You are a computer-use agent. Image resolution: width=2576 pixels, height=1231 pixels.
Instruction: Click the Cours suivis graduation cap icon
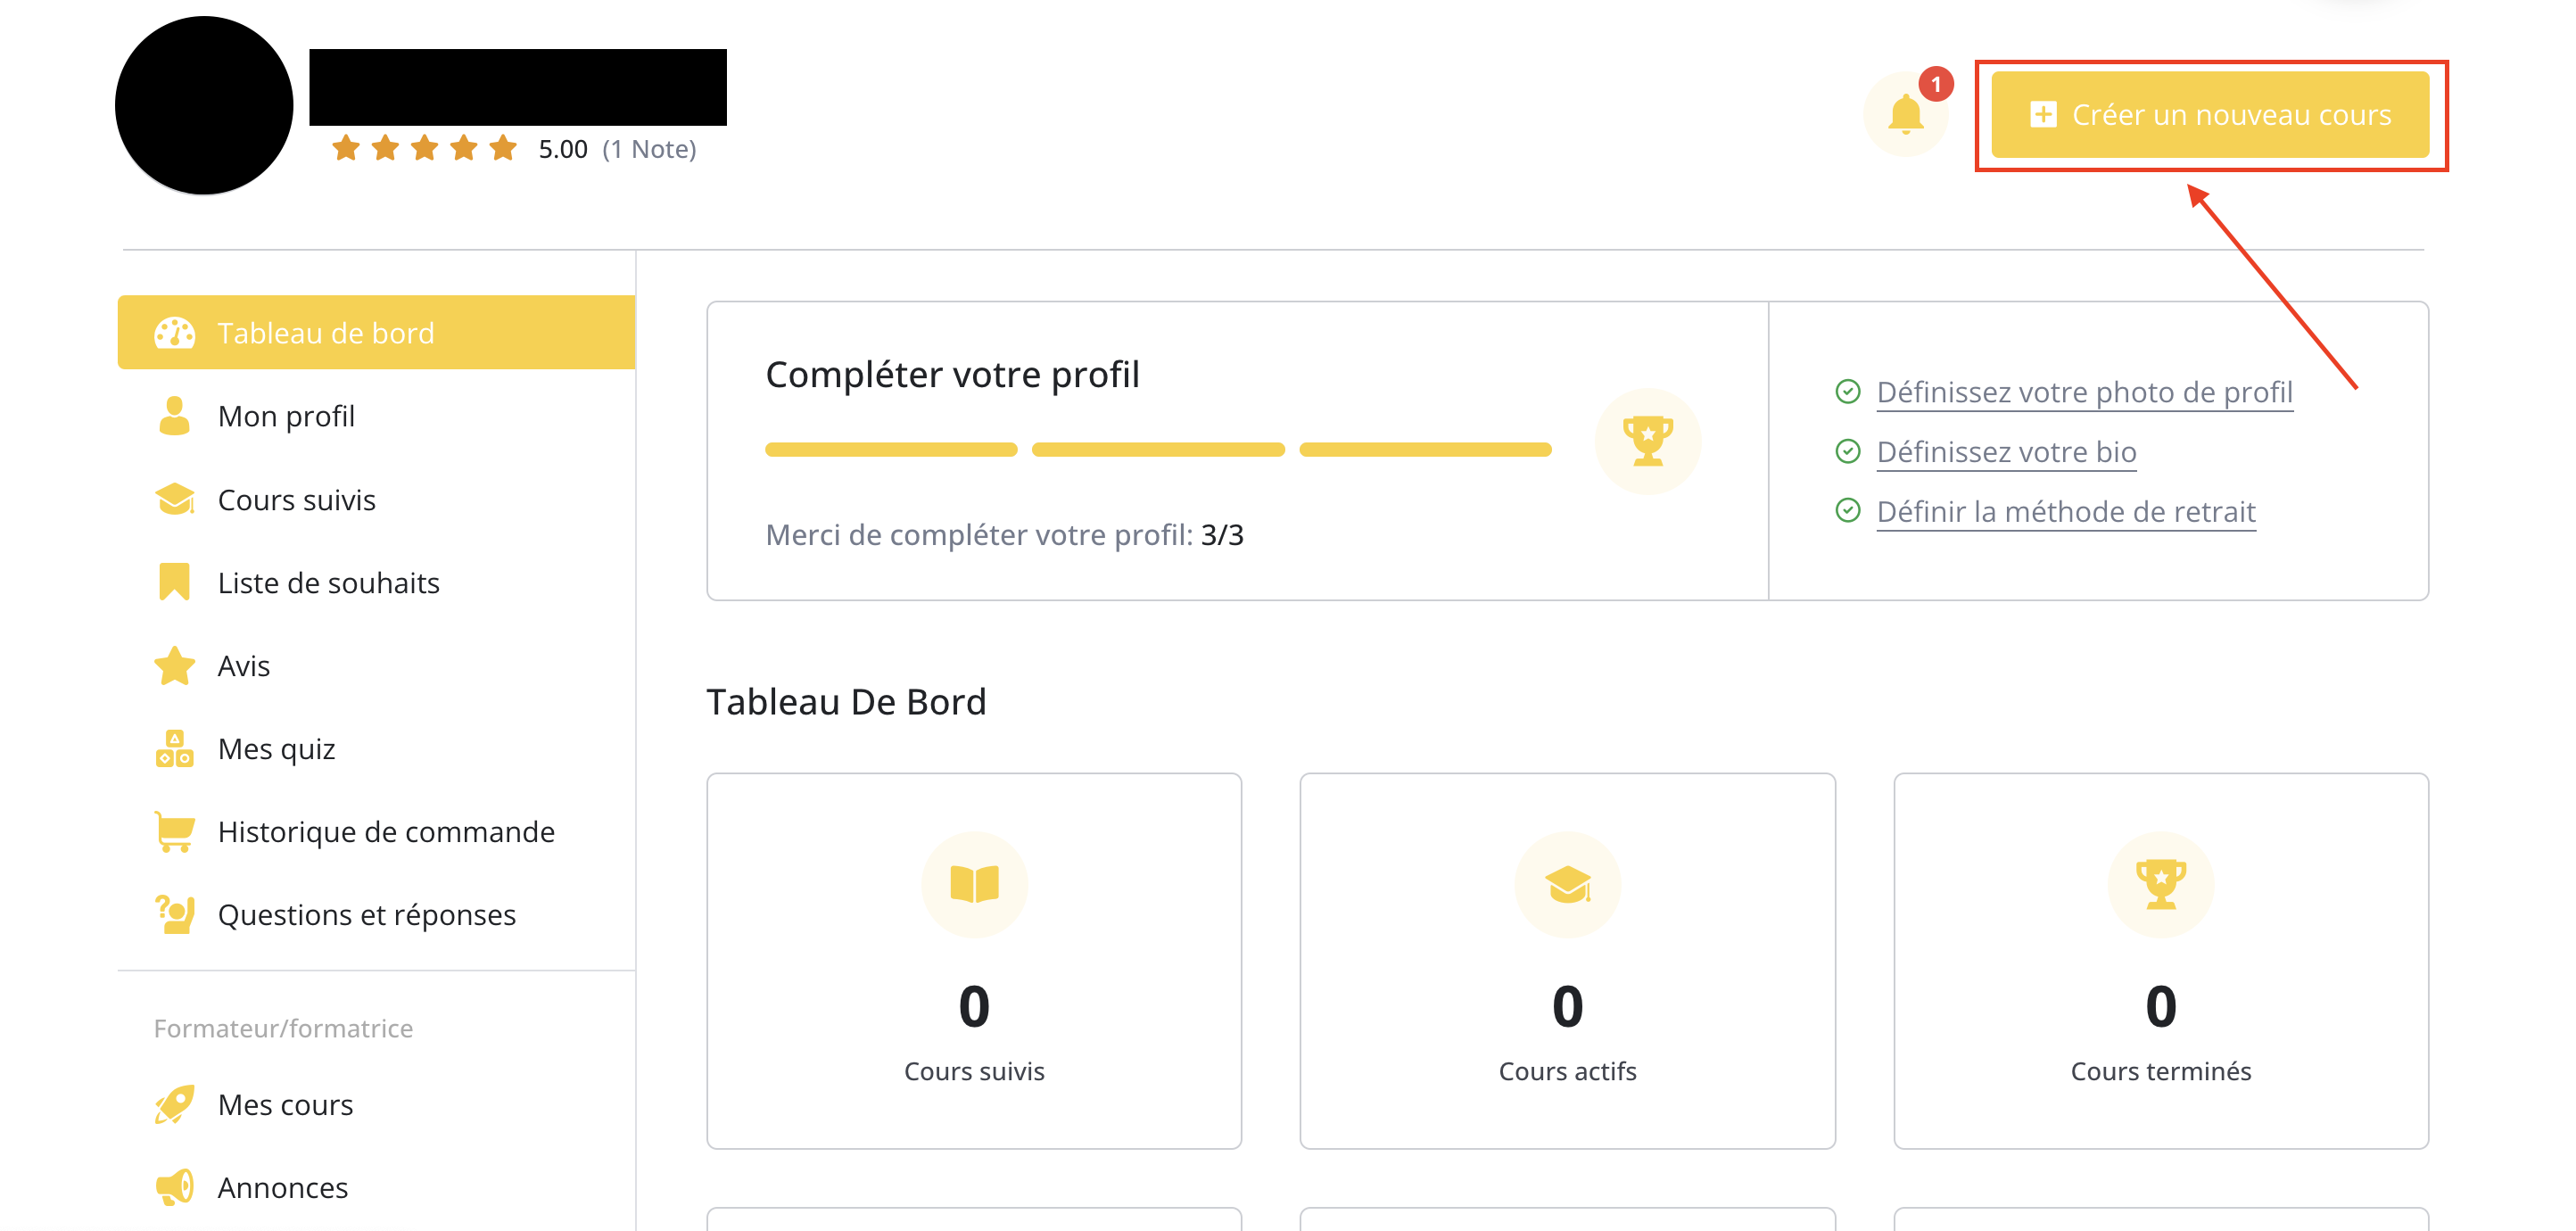(174, 499)
